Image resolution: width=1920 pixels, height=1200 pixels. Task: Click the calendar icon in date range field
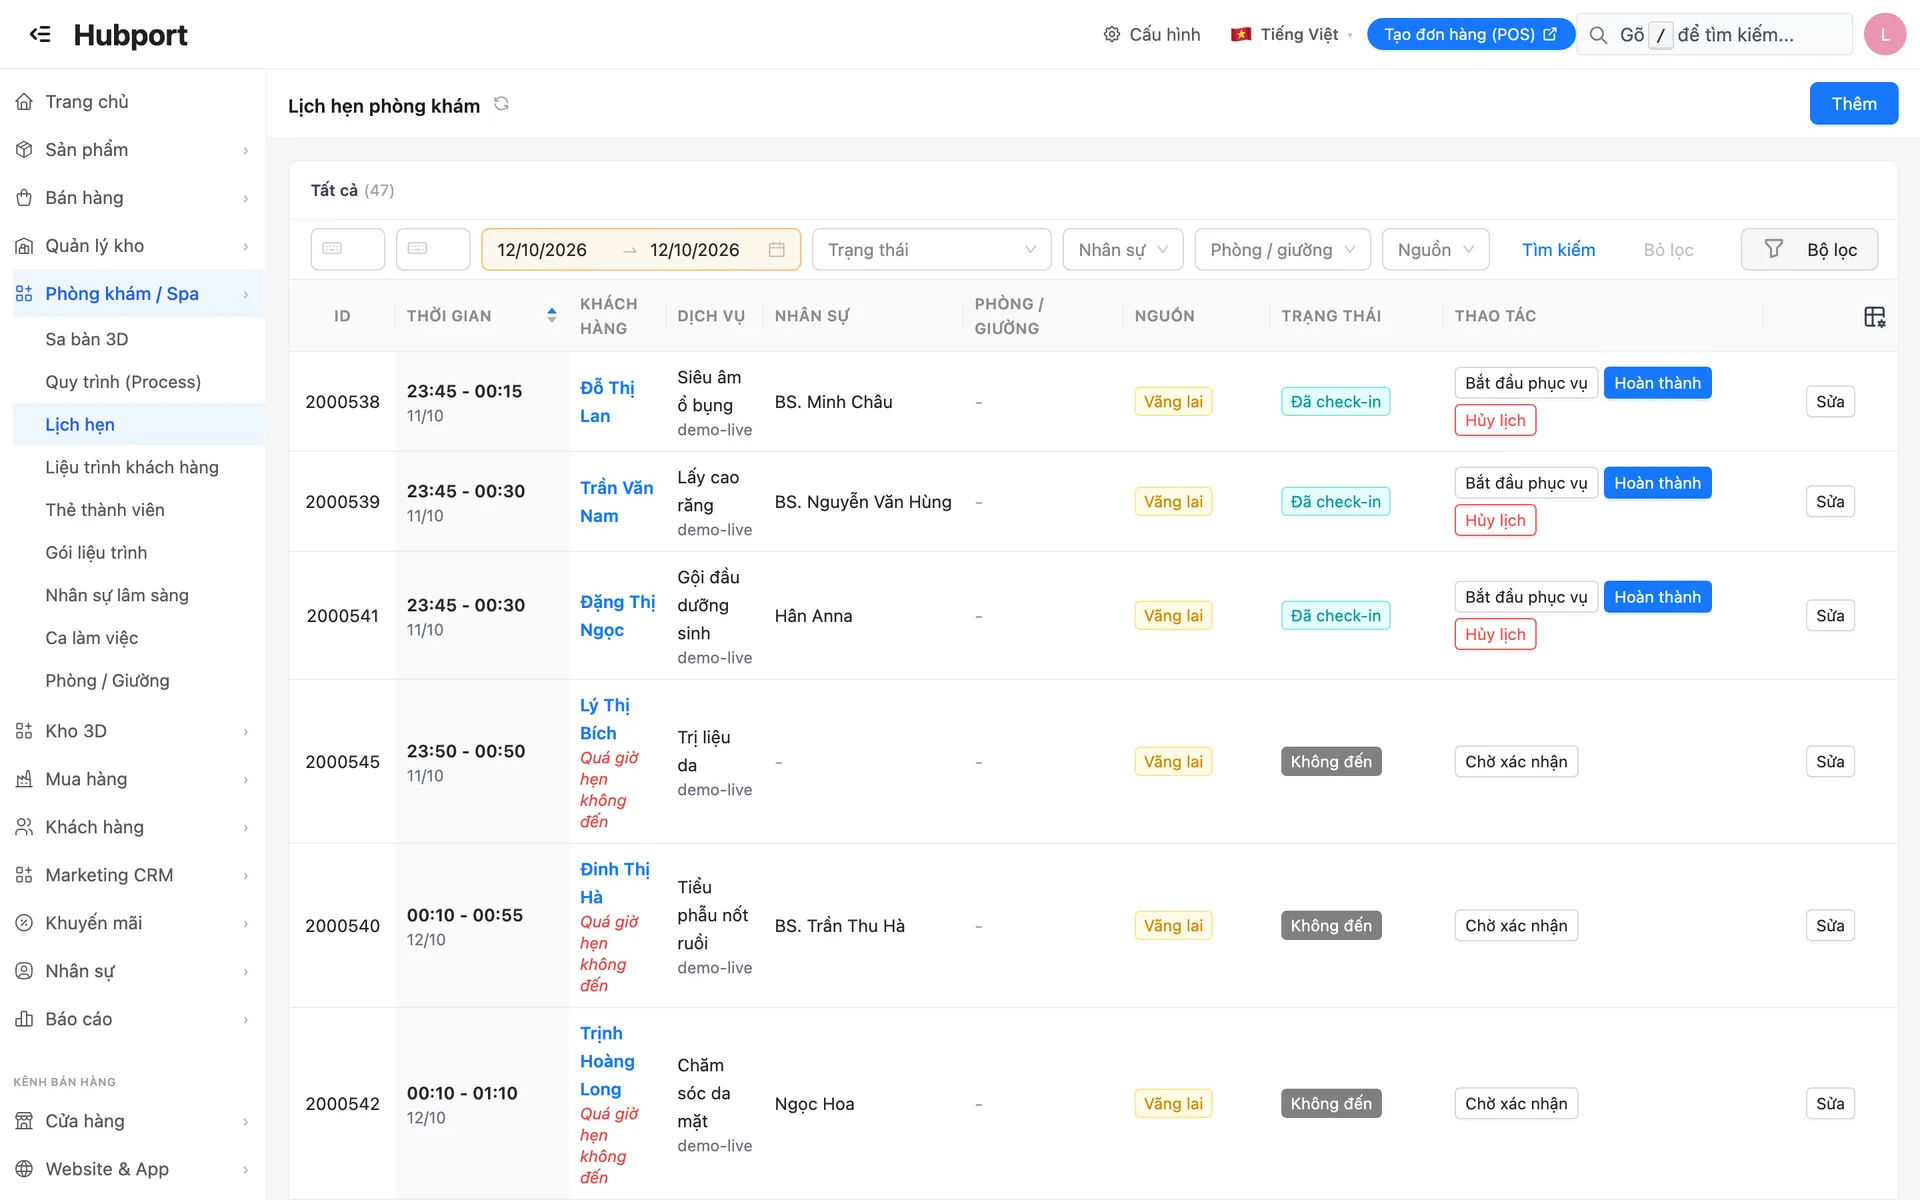[x=776, y=250]
